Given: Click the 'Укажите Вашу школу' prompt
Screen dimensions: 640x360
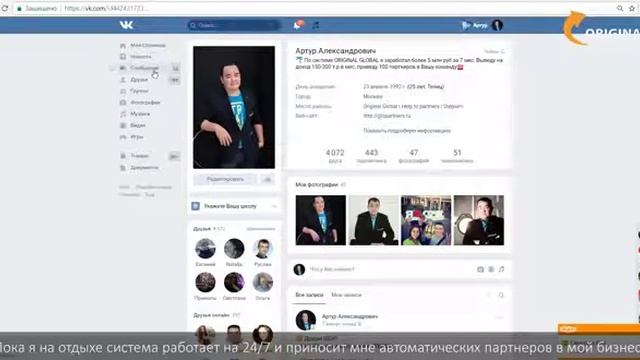Looking at the screenshot, I should pos(230,206).
